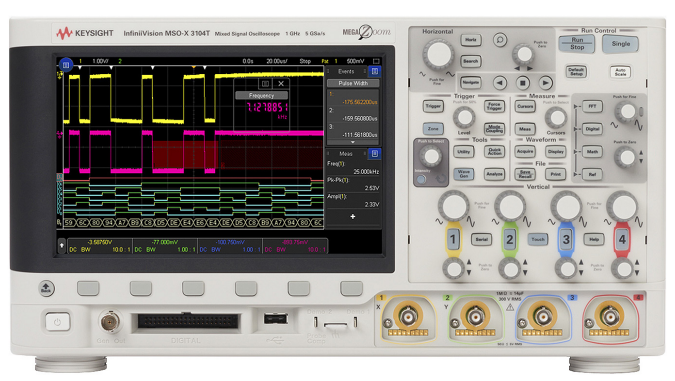Open the Pulse Width selector in the Events panel
This screenshot has height=381, width=675.
pyautogui.click(x=353, y=83)
